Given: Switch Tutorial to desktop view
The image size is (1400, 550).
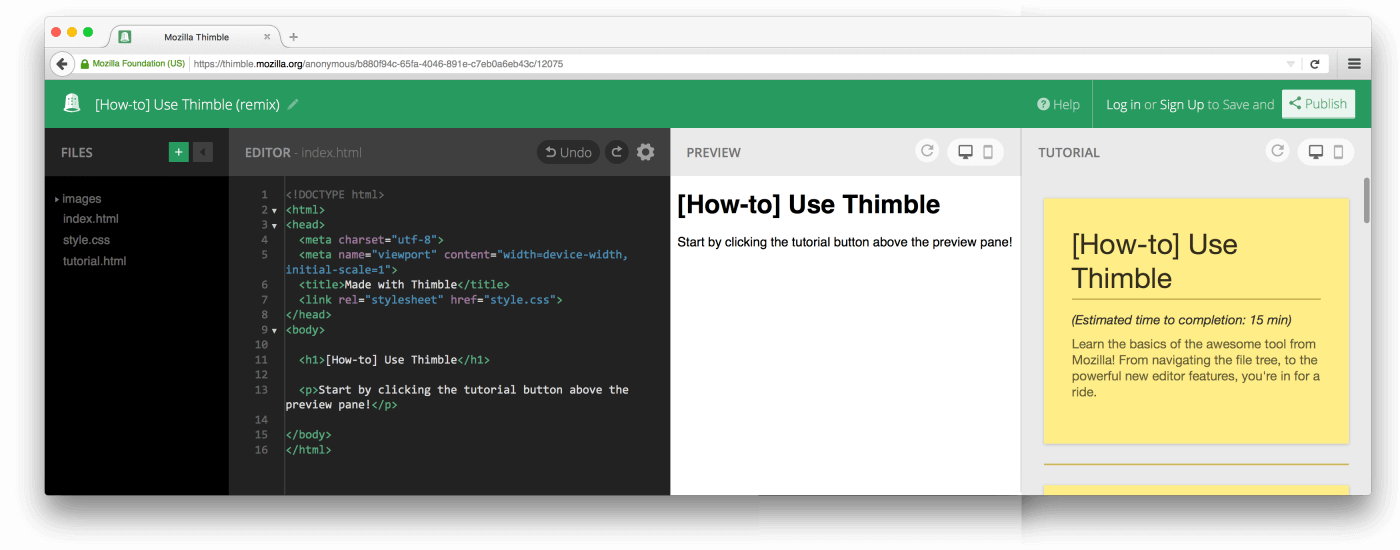Looking at the screenshot, I should pyautogui.click(x=1316, y=152).
